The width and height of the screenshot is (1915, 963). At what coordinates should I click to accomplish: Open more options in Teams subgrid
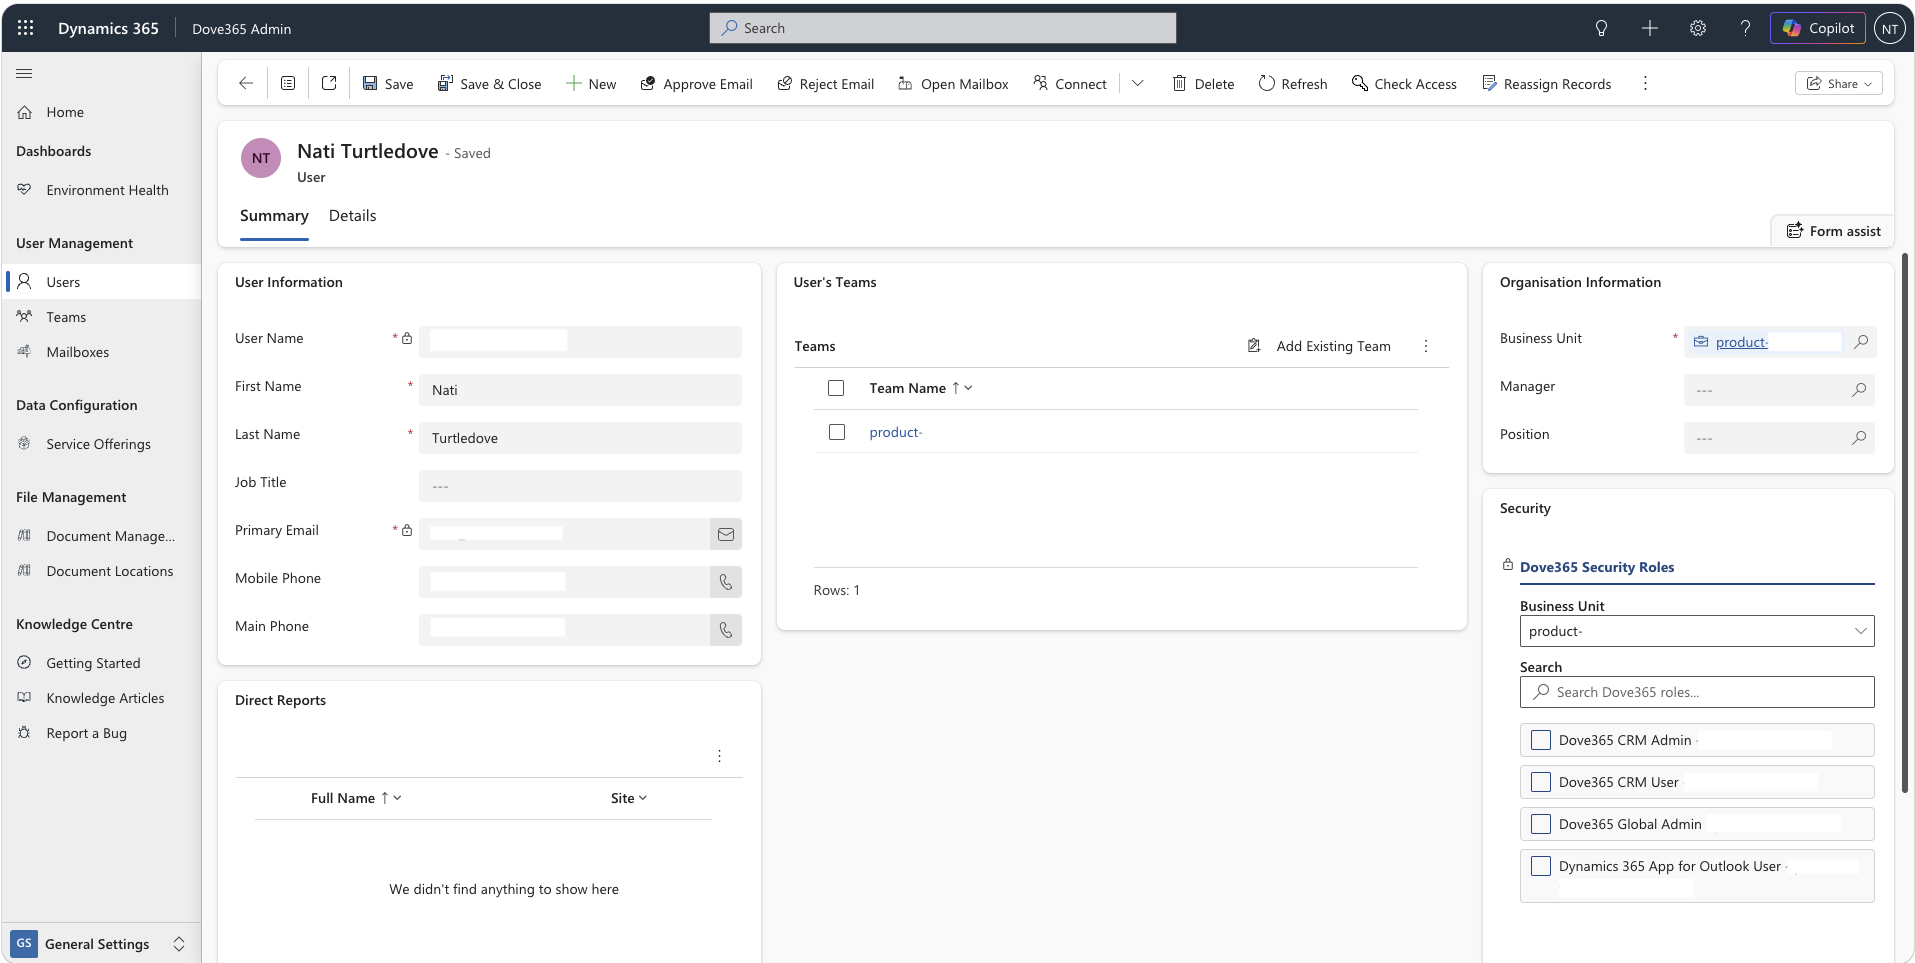point(1426,346)
